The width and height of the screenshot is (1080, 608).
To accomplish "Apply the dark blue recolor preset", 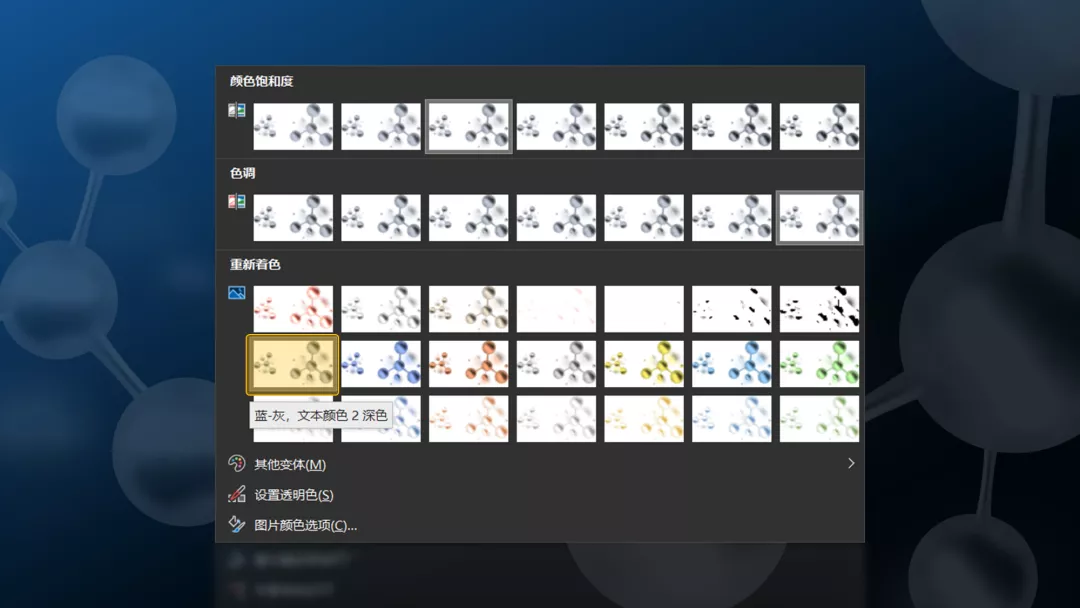I will coord(381,364).
